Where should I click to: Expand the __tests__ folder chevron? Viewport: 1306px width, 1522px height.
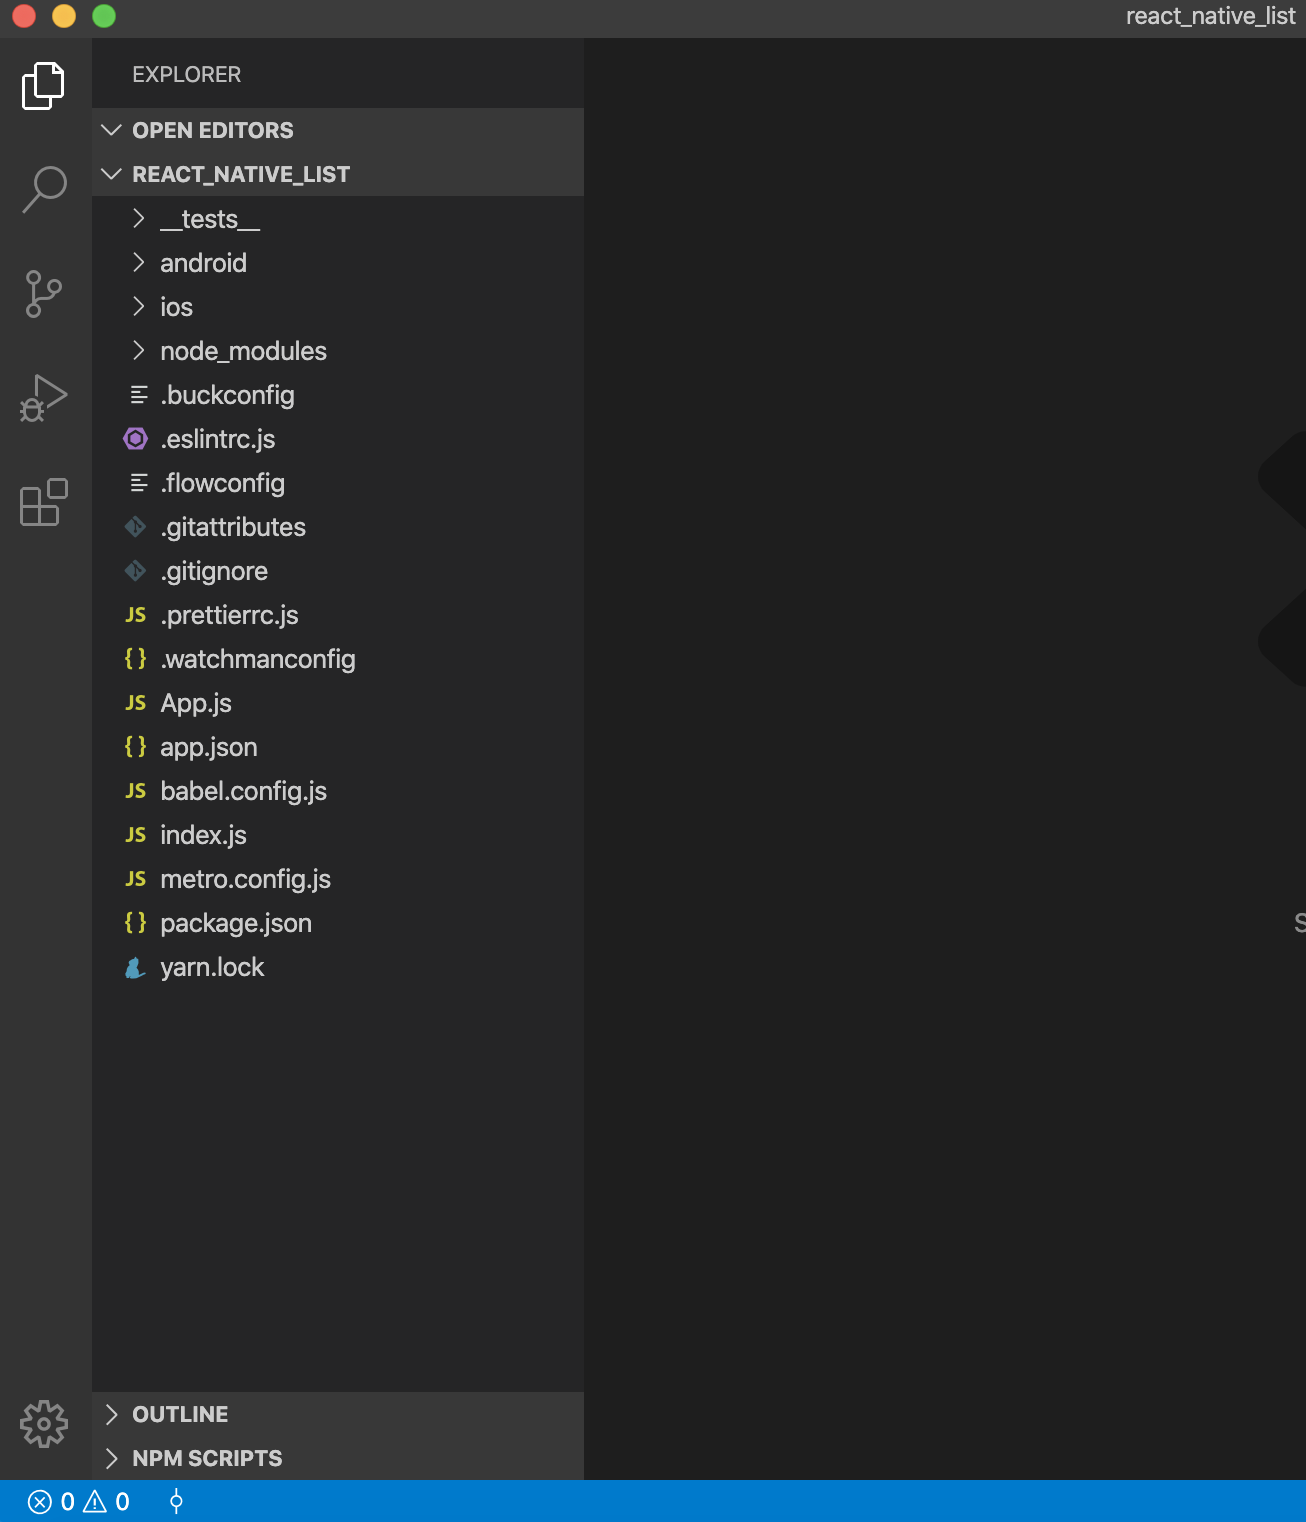[x=139, y=218]
